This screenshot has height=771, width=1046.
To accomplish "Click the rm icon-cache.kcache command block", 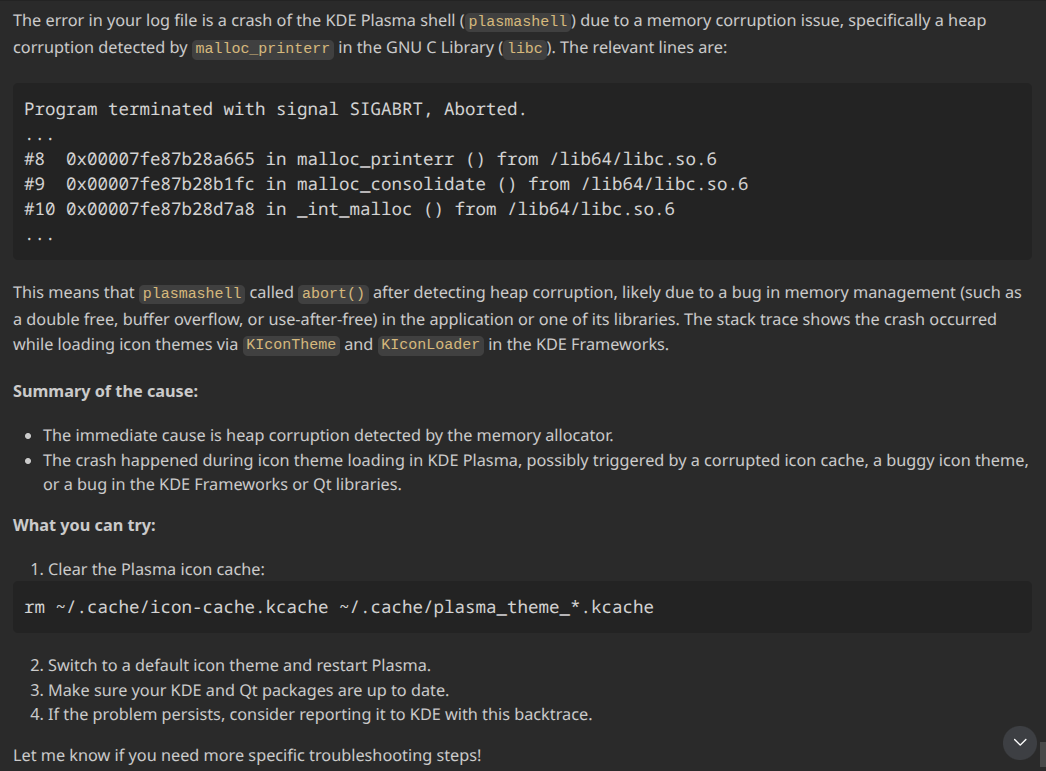I will pyautogui.click(x=522, y=607).
